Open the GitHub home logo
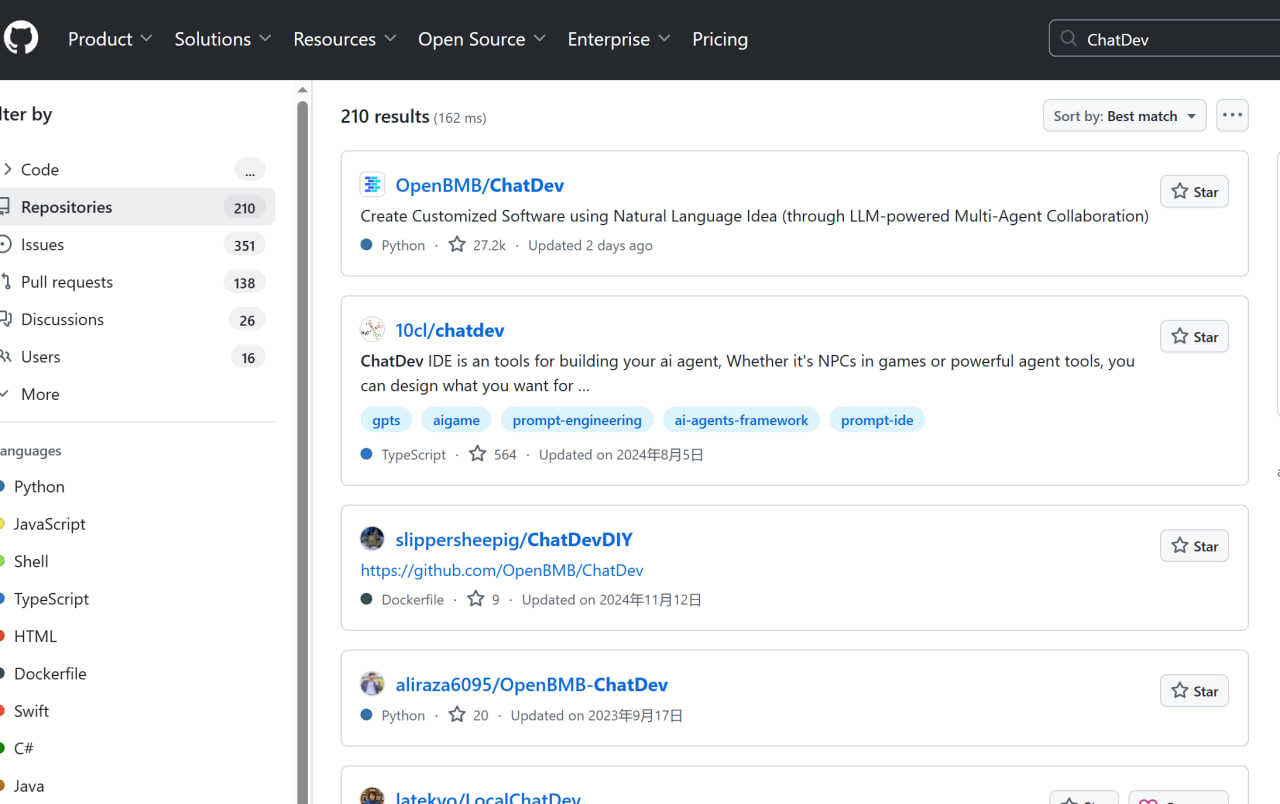The image size is (1280, 804). (x=20, y=39)
